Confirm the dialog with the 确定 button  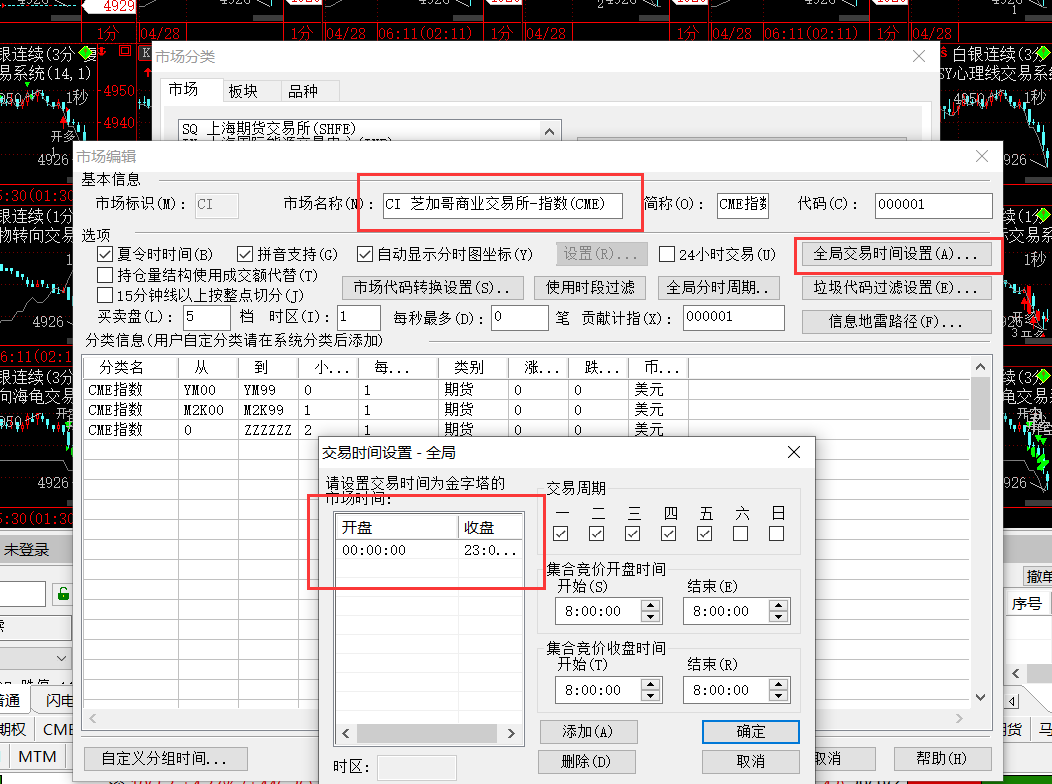[x=750, y=732]
